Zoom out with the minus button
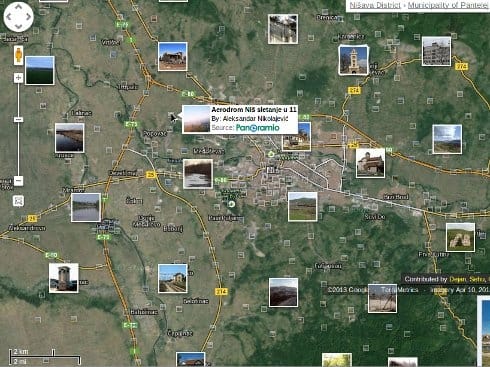This screenshot has width=490, height=367. tap(19, 181)
